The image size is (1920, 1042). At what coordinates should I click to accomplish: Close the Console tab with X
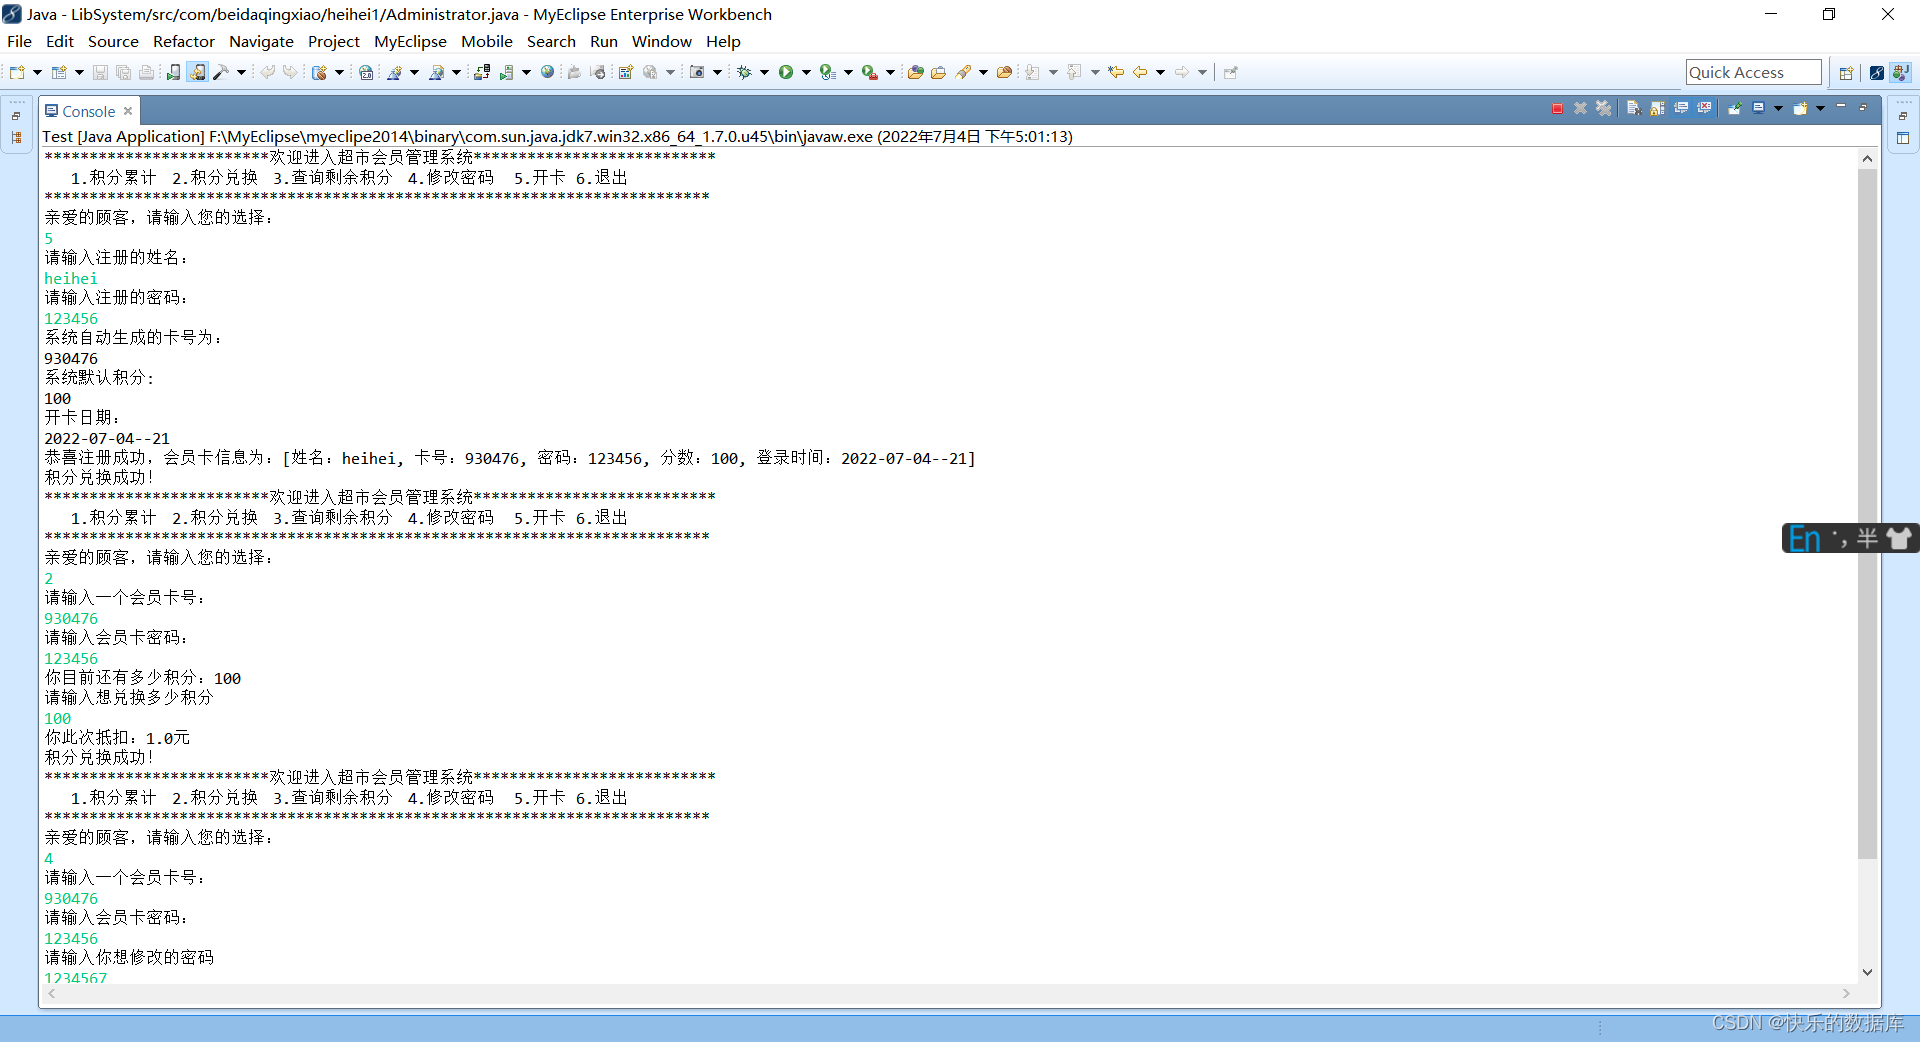[x=128, y=111]
